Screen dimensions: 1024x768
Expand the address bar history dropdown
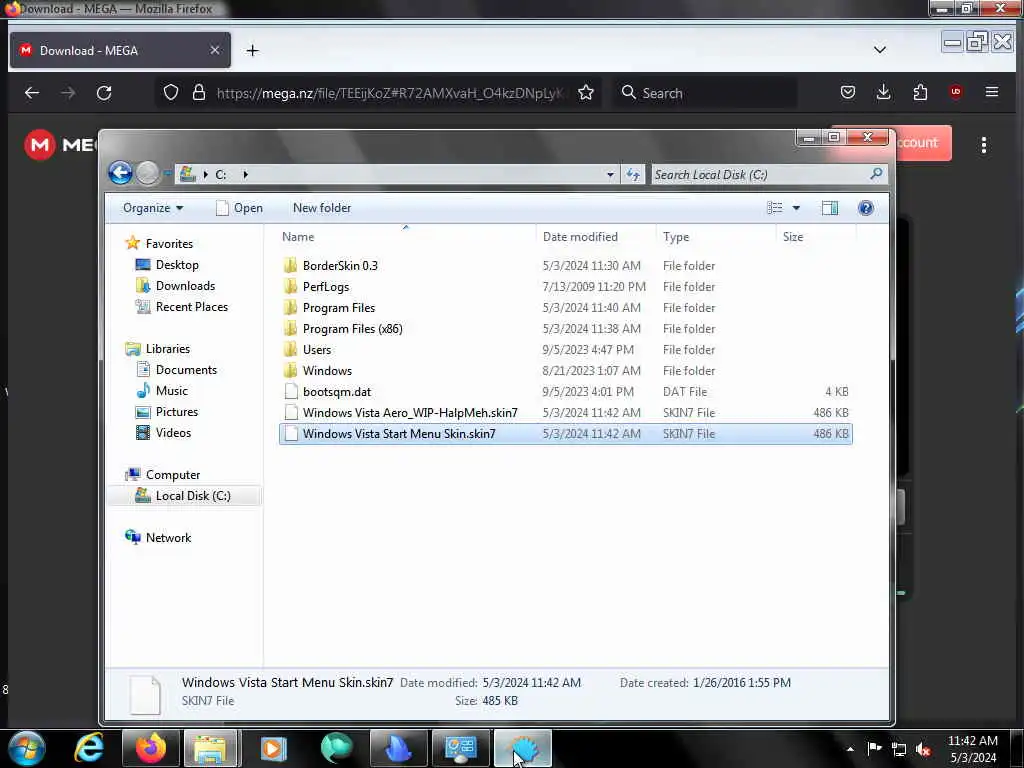point(610,174)
